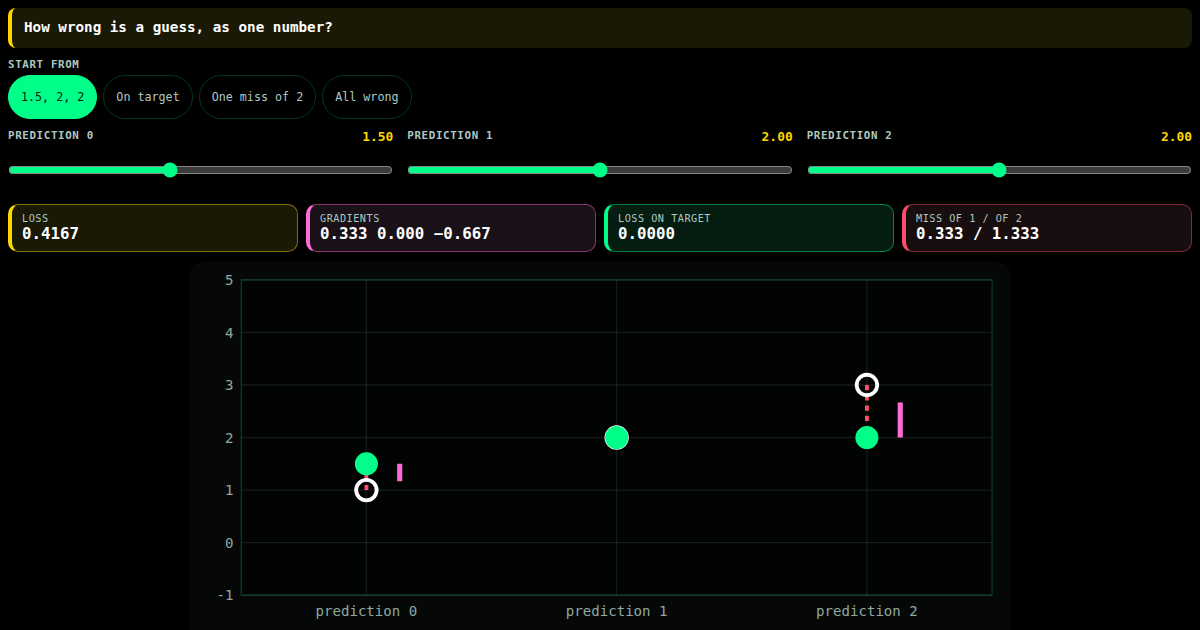Click the Prediction 2 value 2.00
This screenshot has width=1200, height=630.
click(1176, 137)
